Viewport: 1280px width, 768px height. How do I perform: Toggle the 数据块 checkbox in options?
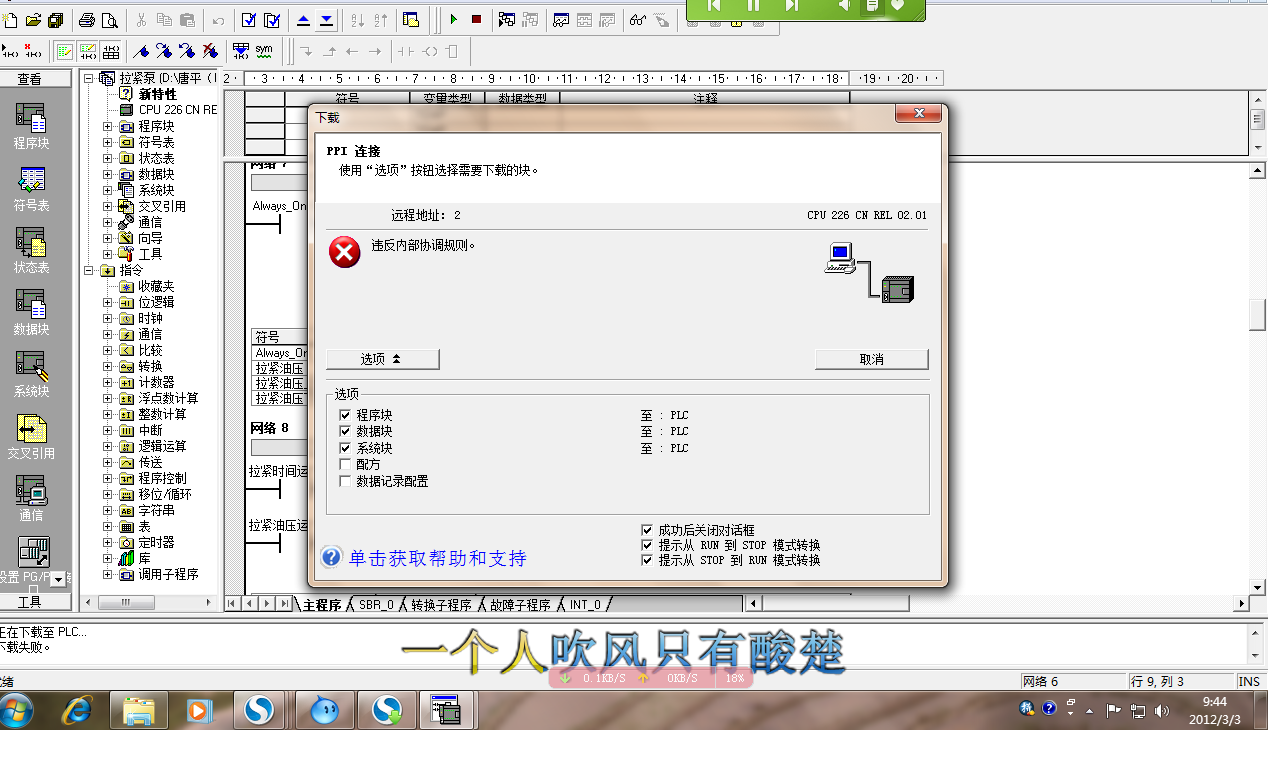(346, 431)
